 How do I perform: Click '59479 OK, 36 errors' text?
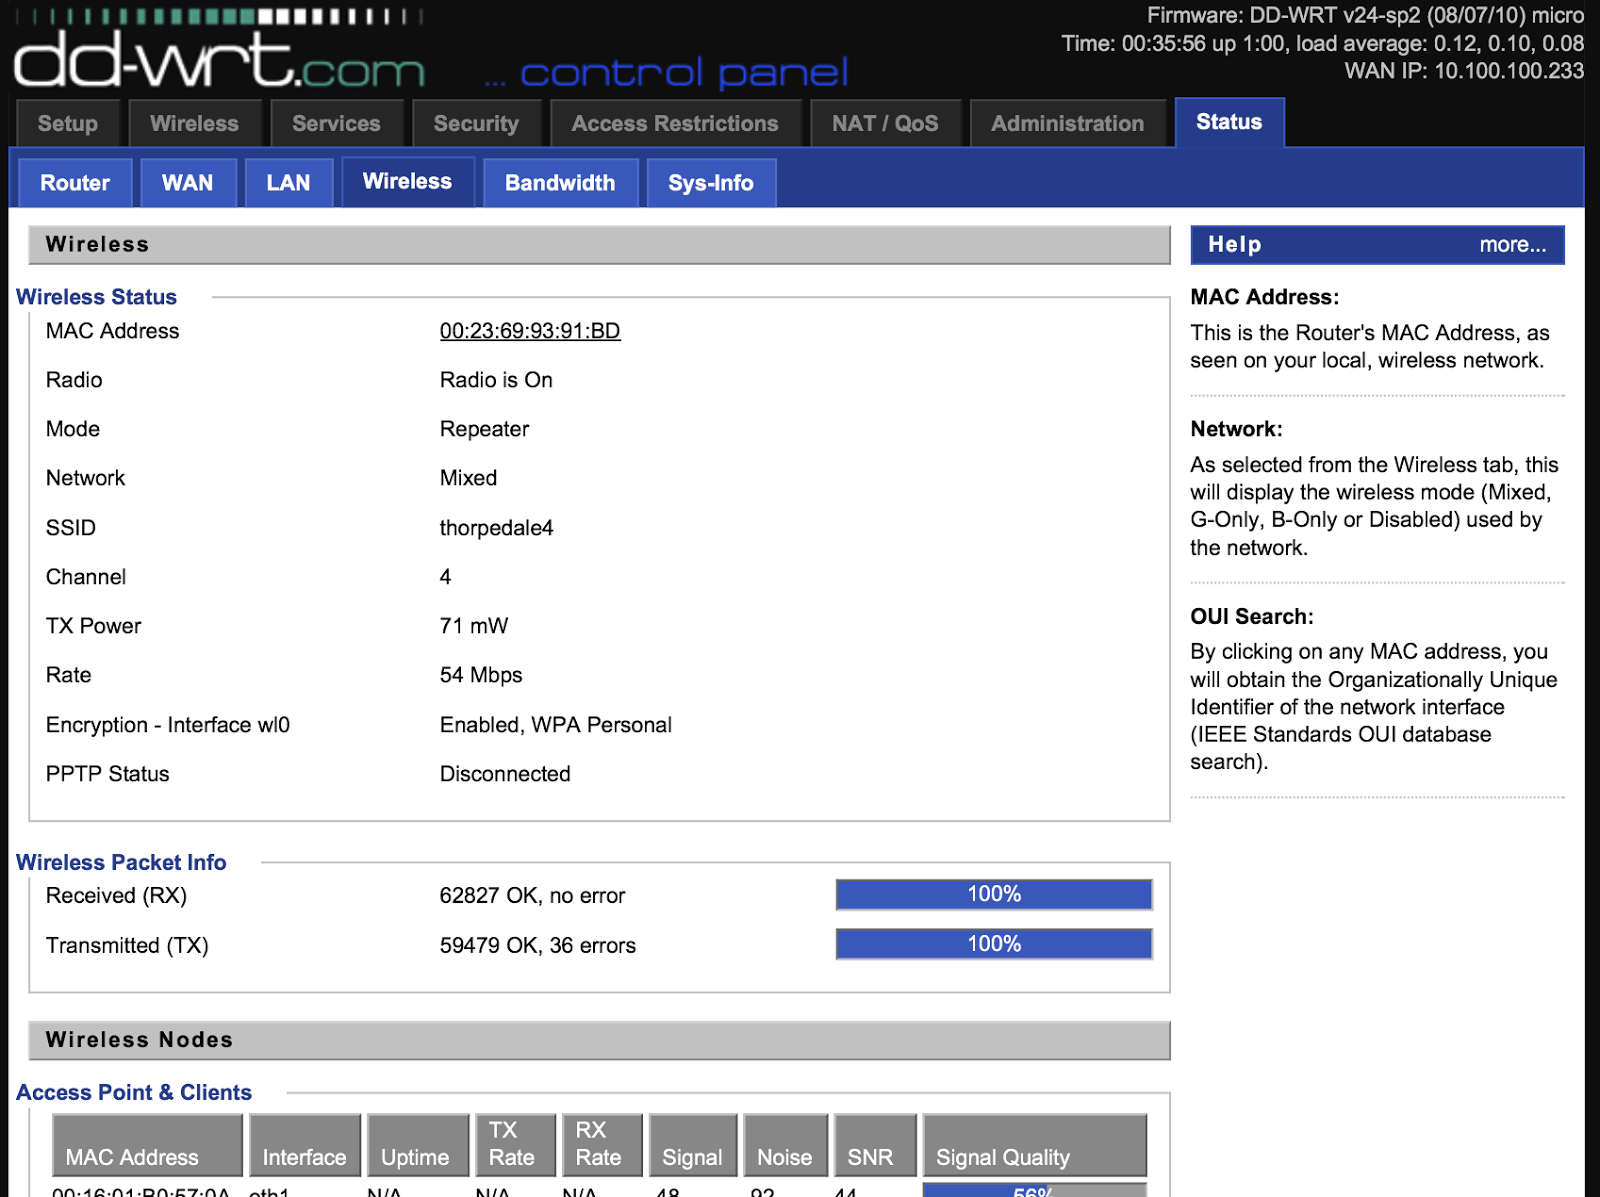pyautogui.click(x=538, y=946)
